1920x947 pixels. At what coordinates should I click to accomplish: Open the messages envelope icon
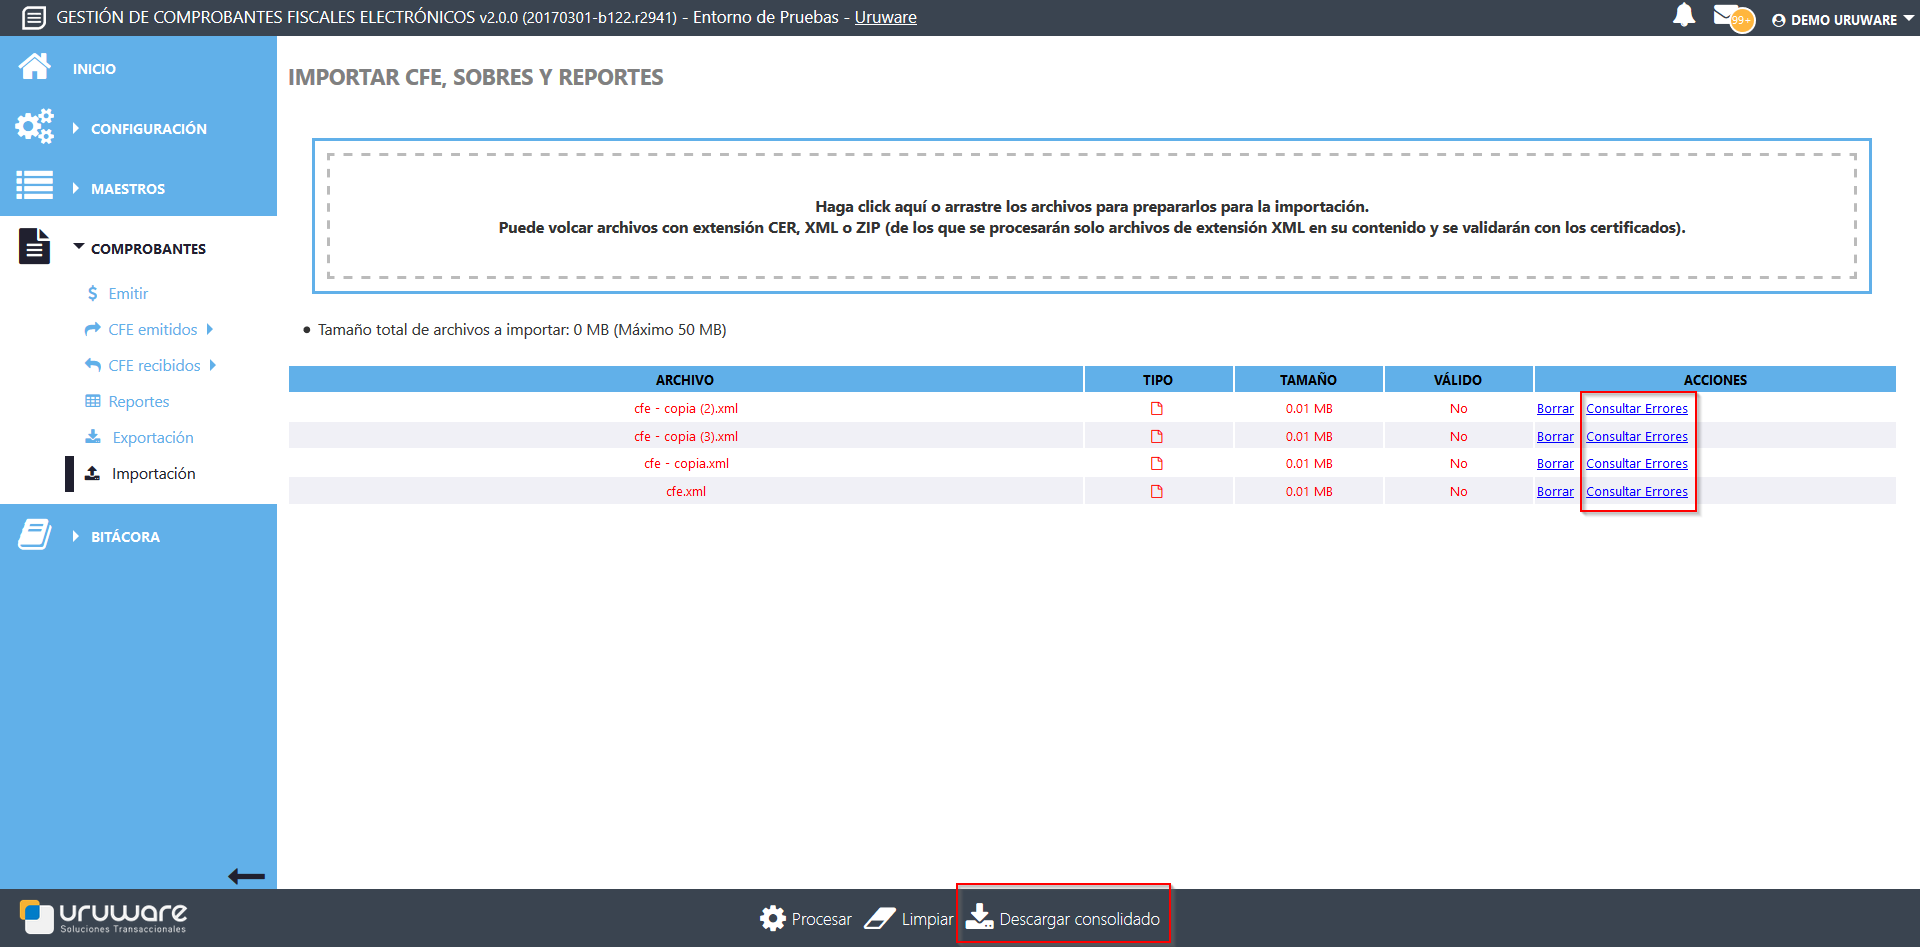tap(1726, 16)
